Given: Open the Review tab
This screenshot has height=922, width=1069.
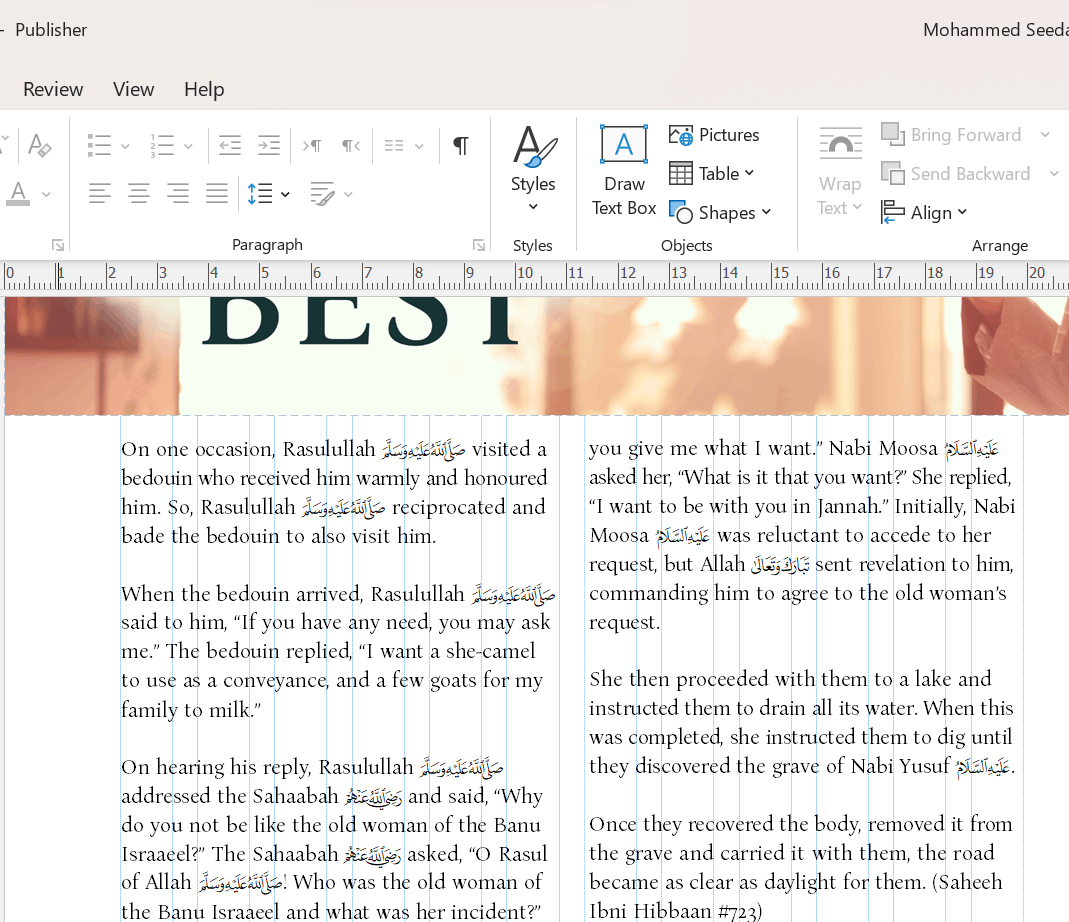Looking at the screenshot, I should pos(53,89).
